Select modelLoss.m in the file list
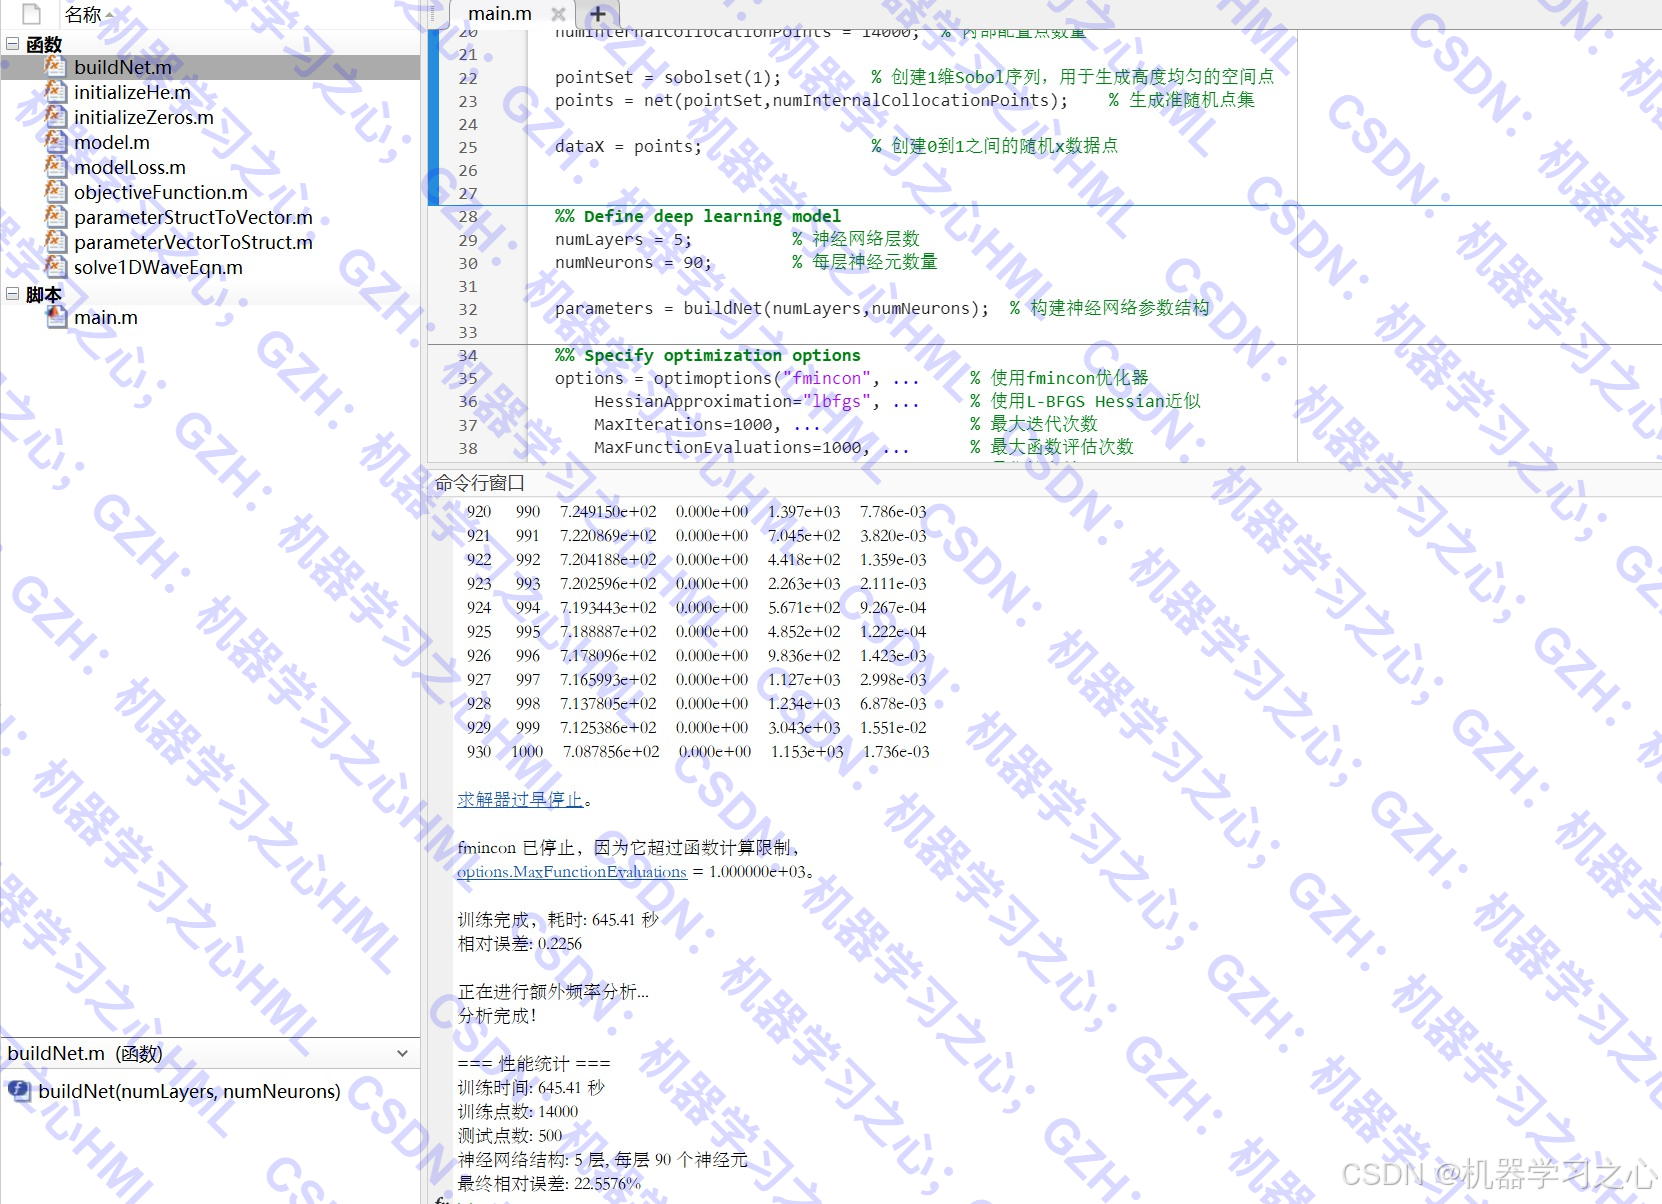The width and height of the screenshot is (1662, 1204). pyautogui.click(x=130, y=167)
